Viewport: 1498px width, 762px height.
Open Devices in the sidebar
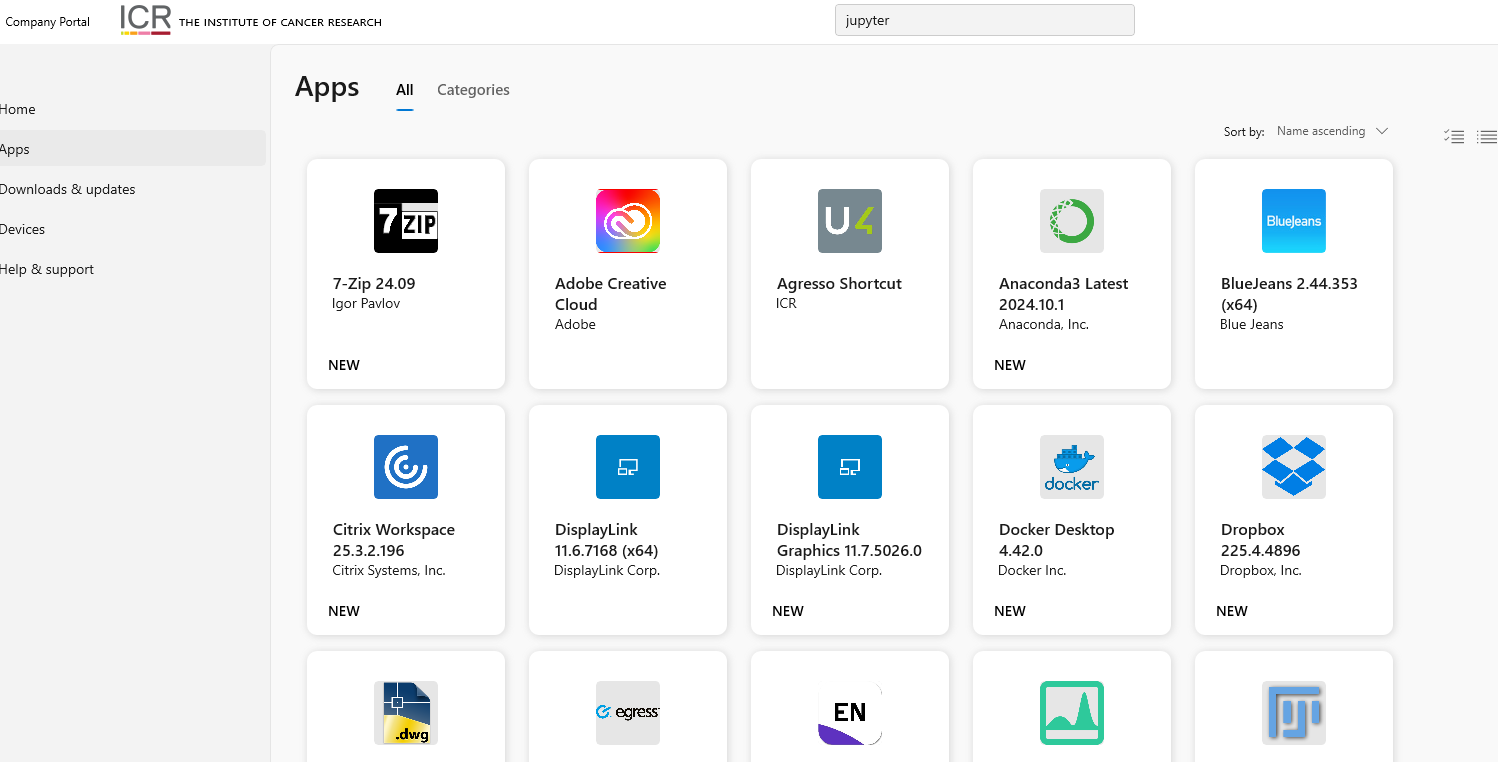[x=23, y=229]
